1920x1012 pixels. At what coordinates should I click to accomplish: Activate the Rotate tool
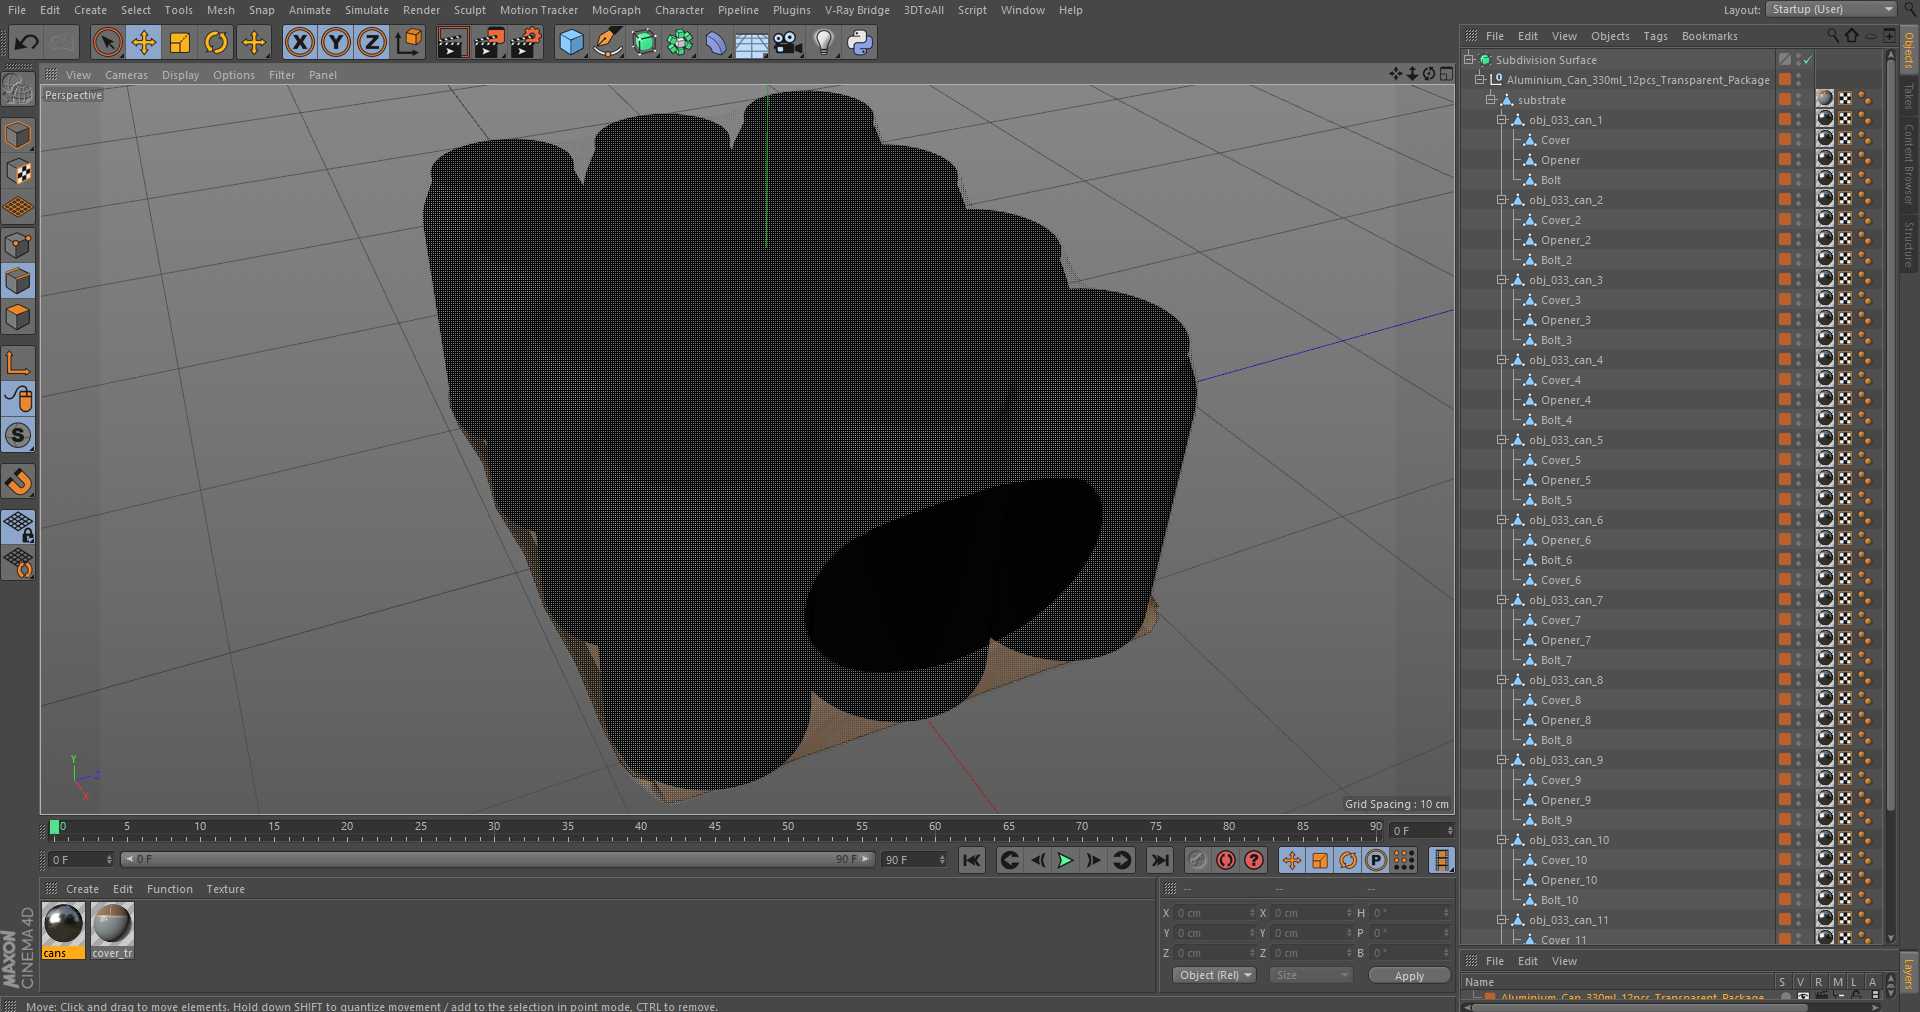pyautogui.click(x=216, y=42)
